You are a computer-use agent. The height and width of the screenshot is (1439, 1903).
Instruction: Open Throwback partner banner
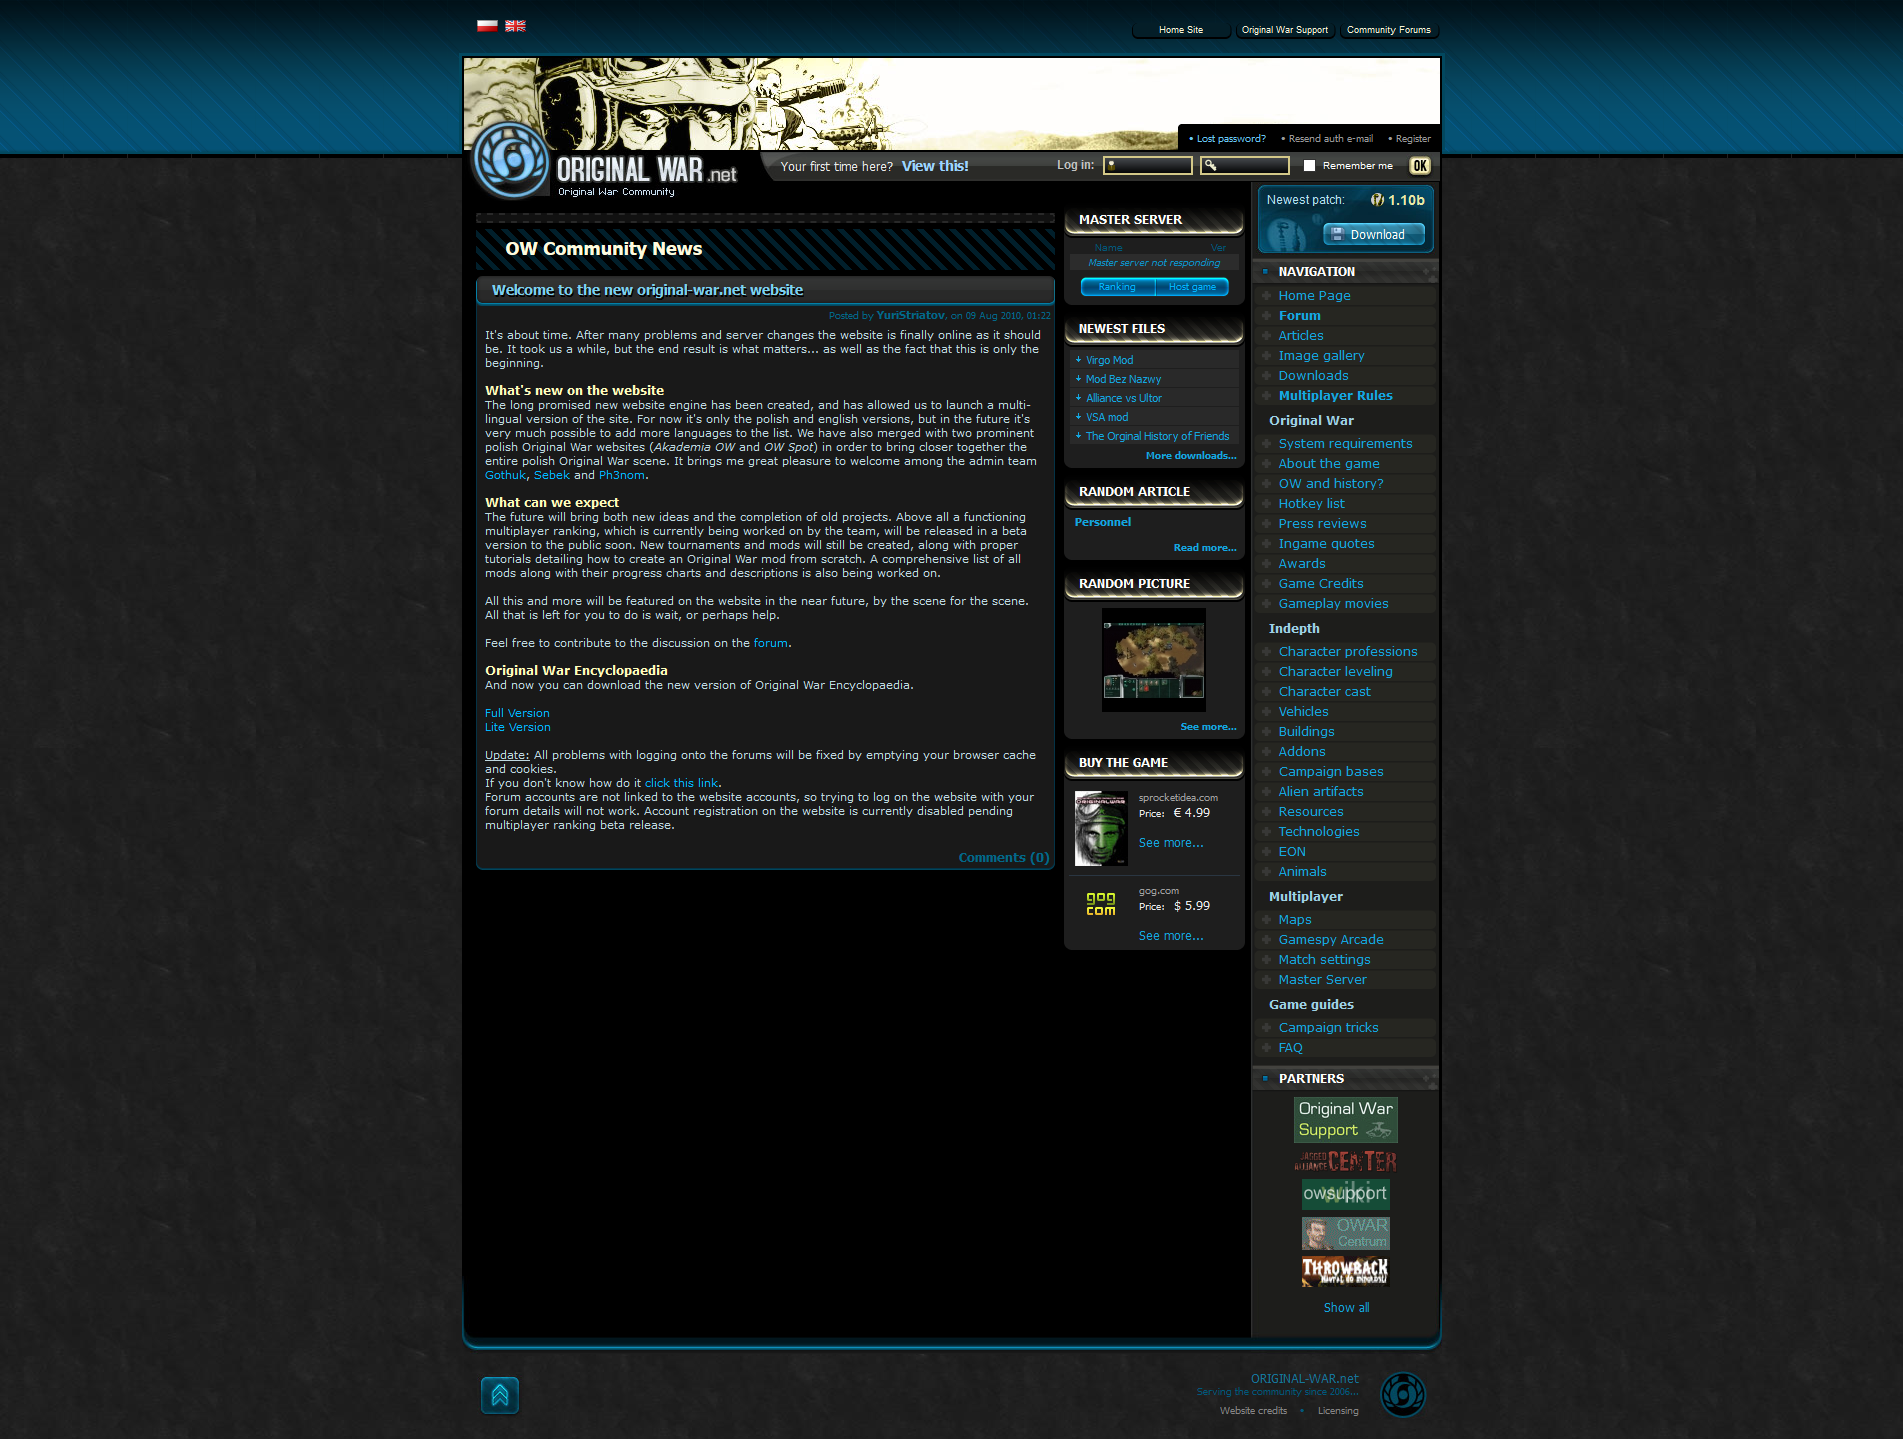pyautogui.click(x=1346, y=1271)
